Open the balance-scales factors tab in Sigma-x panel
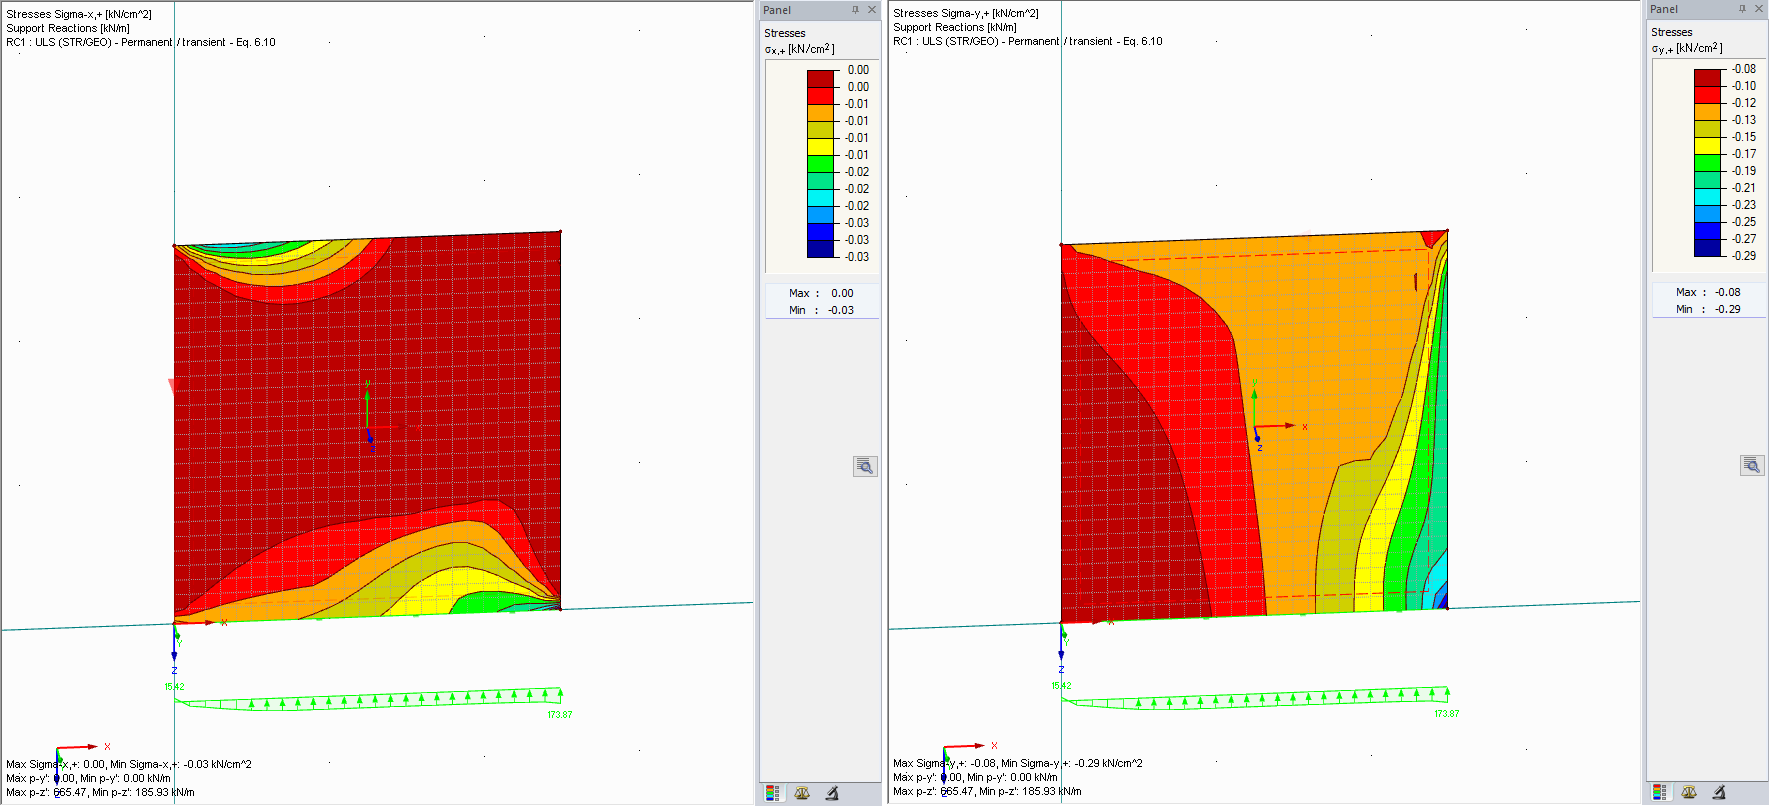Image resolution: width=1769 pixels, height=806 pixels. point(802,793)
